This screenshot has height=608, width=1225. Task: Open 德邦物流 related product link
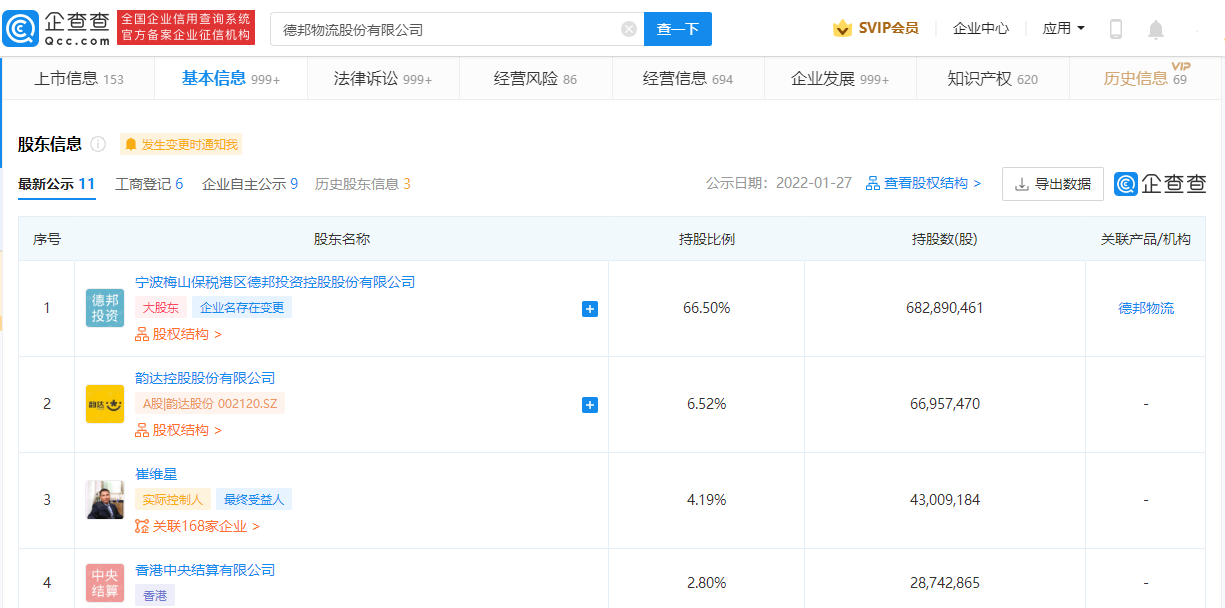coord(1146,308)
